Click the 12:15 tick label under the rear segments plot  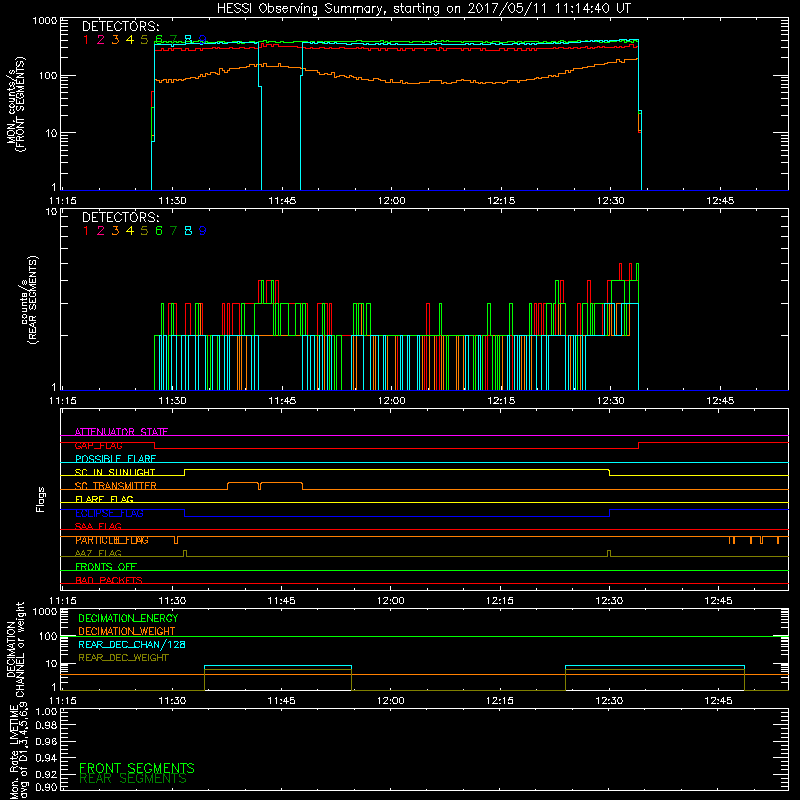pyautogui.click(x=501, y=401)
